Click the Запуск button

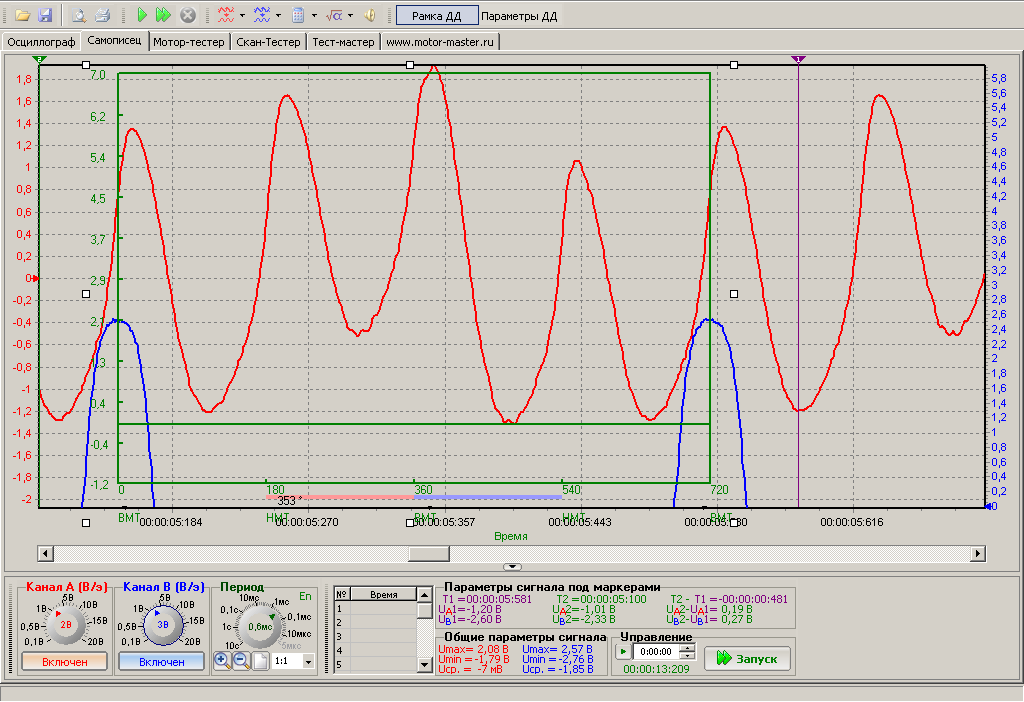click(747, 658)
